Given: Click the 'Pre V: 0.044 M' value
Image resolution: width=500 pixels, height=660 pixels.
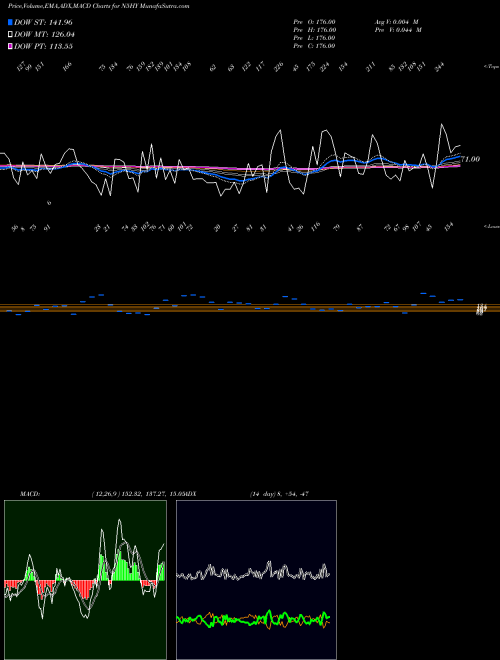Looking at the screenshot, I should coord(398,30).
